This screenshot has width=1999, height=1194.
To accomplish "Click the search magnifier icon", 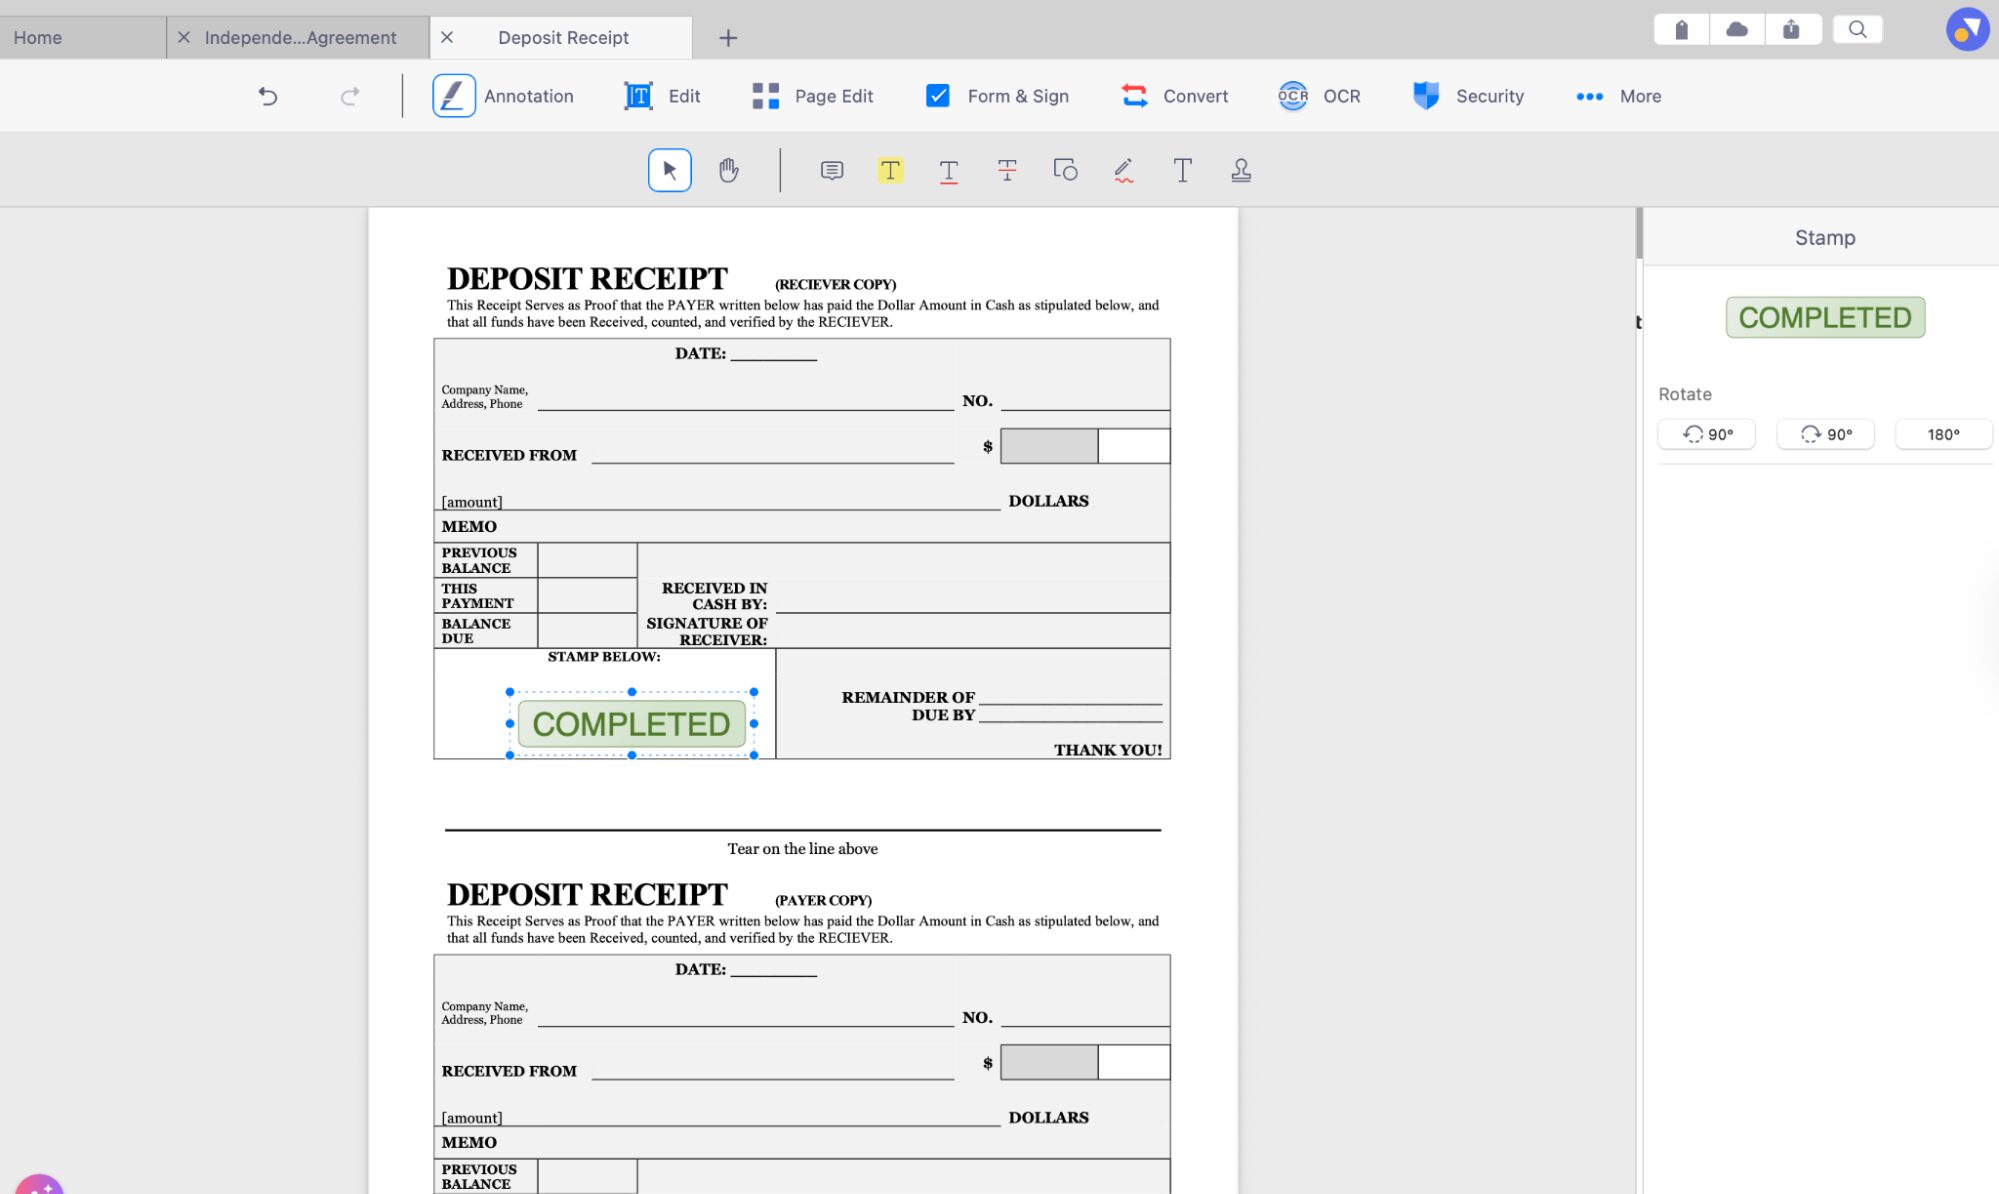I will point(1857,29).
